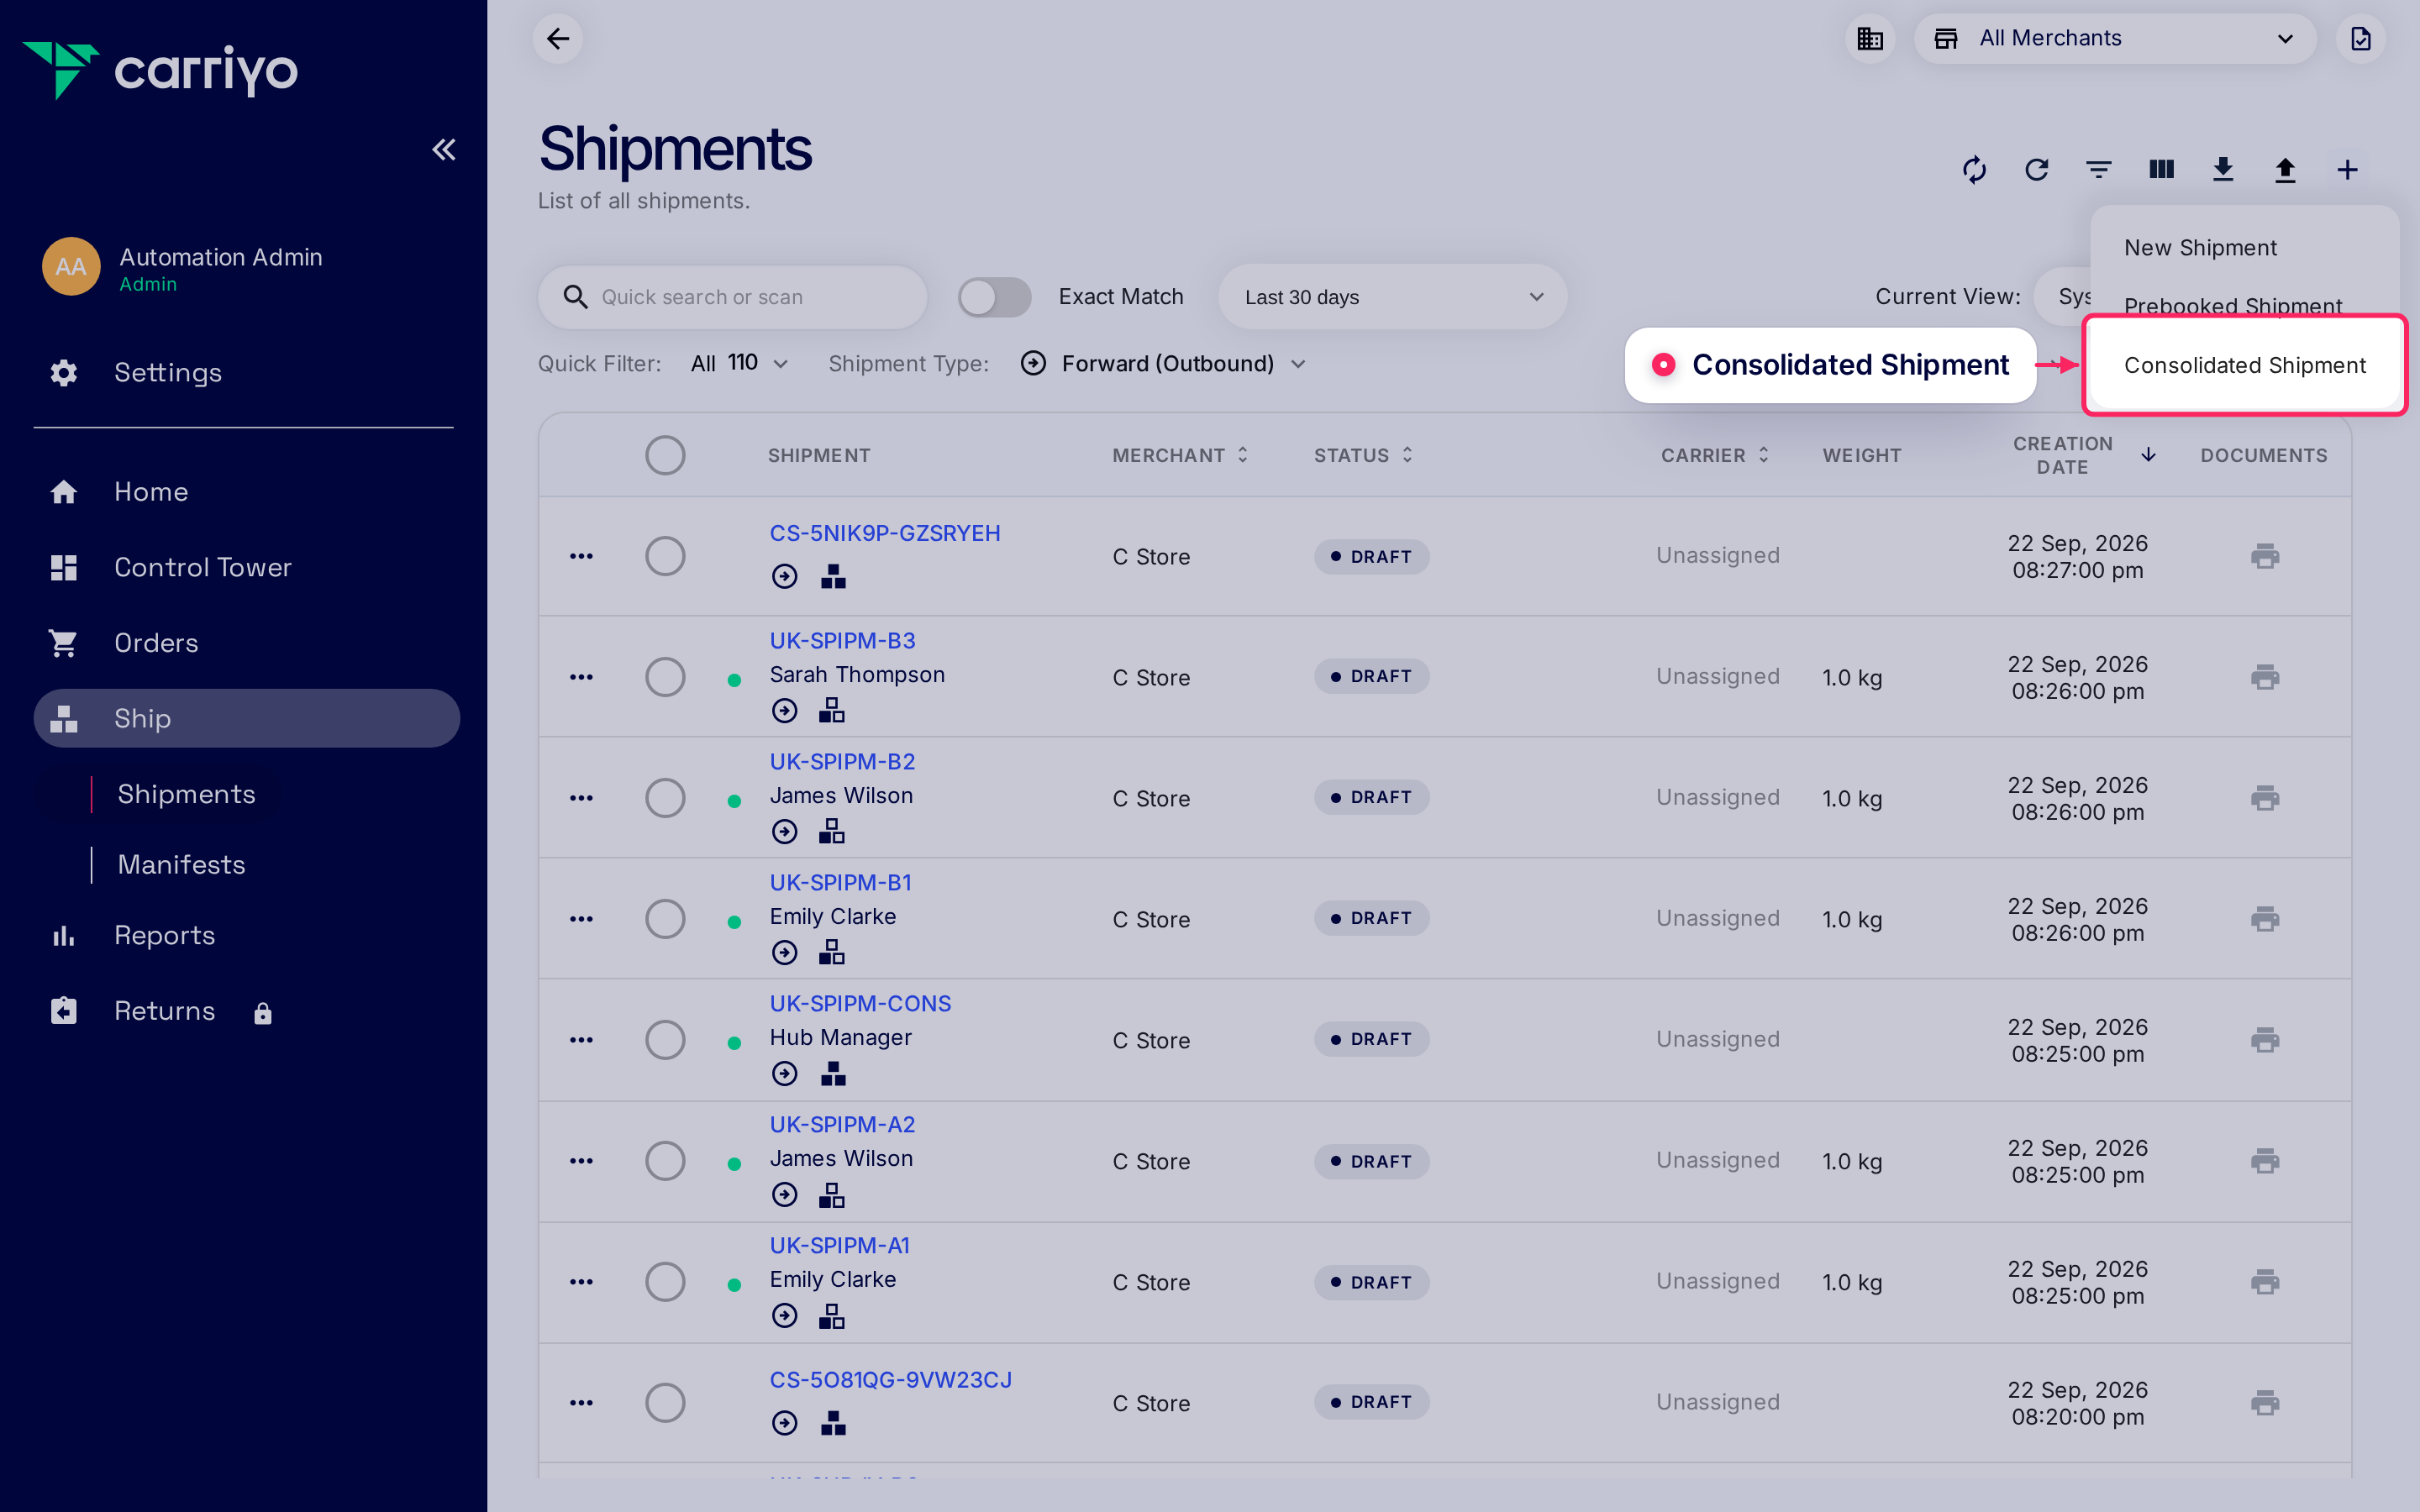The image size is (2420, 1512).
Task: Open the filter list icon
Action: coord(2099,169)
